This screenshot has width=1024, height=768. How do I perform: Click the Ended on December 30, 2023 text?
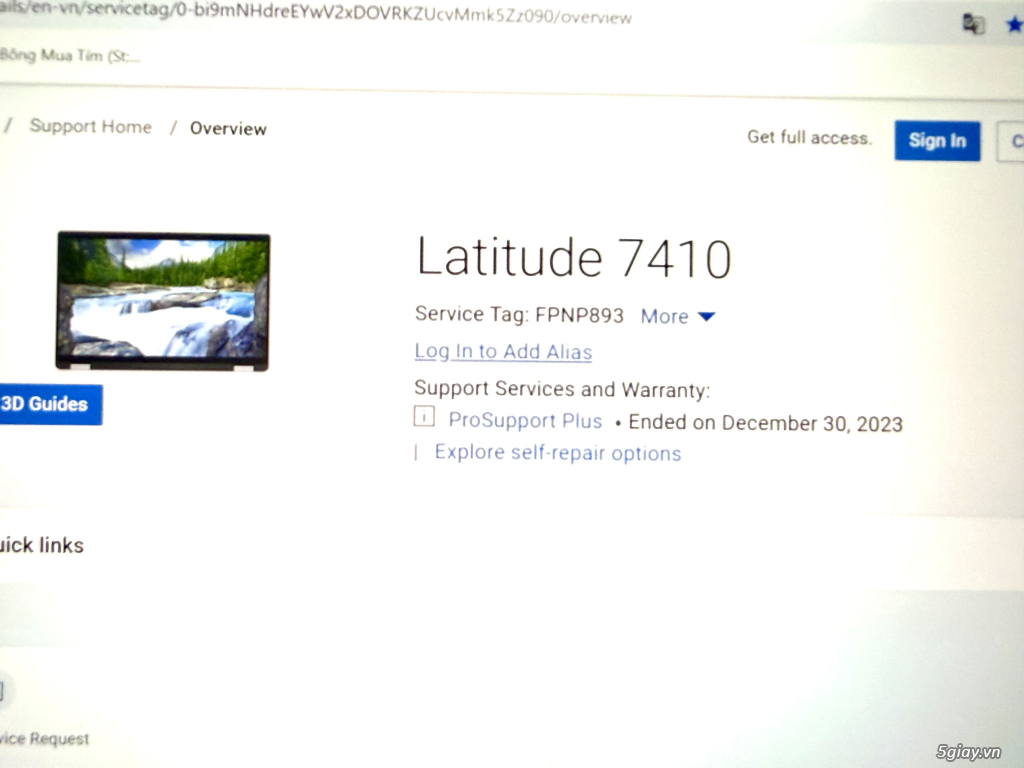765,423
